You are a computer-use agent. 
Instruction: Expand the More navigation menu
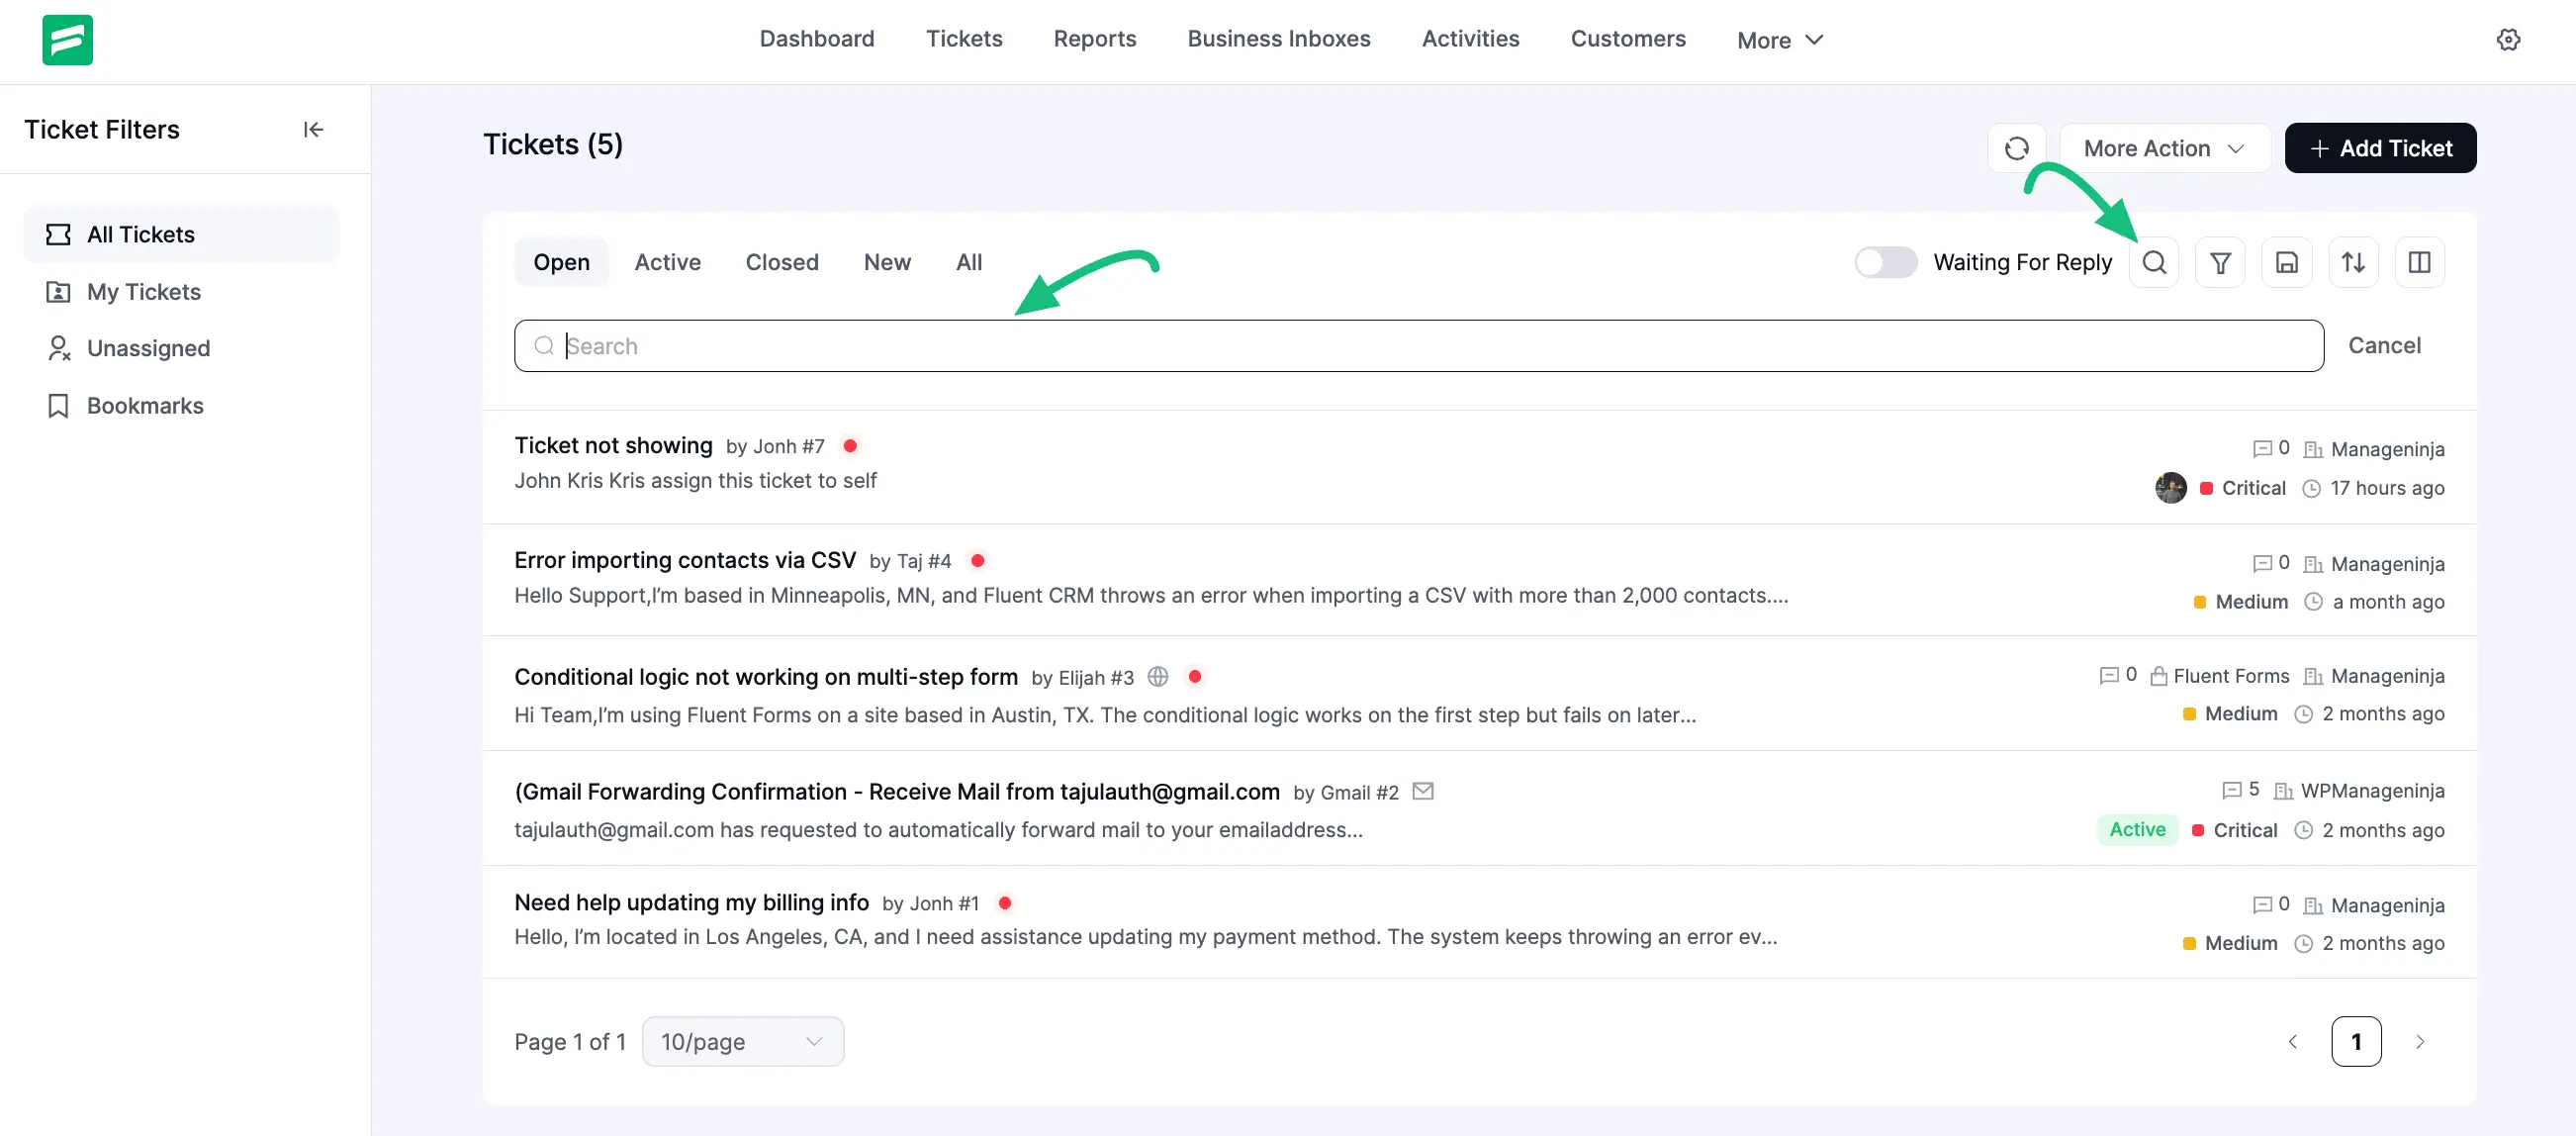[1780, 40]
